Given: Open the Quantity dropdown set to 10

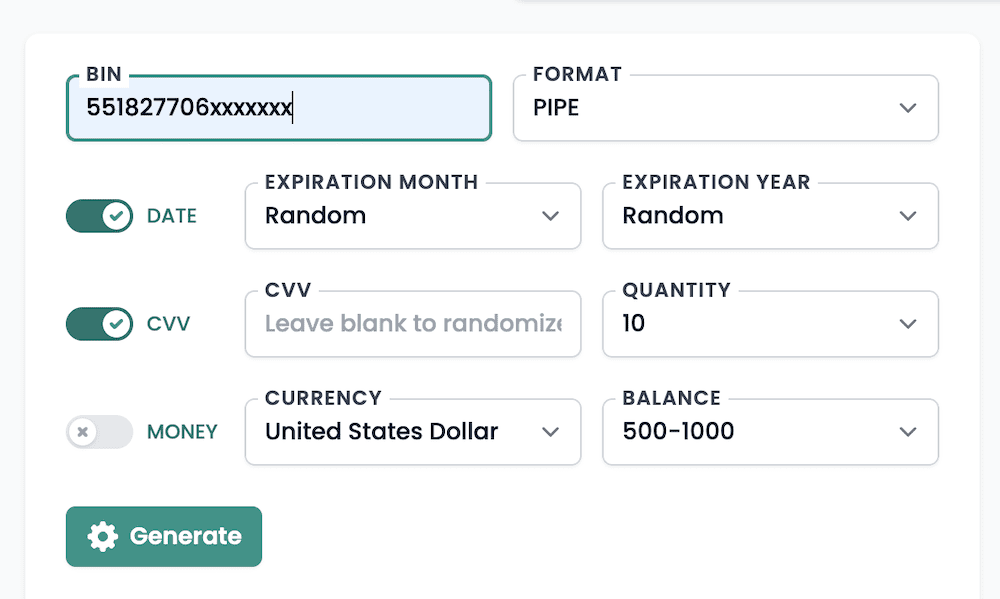Looking at the screenshot, I should (x=770, y=324).
